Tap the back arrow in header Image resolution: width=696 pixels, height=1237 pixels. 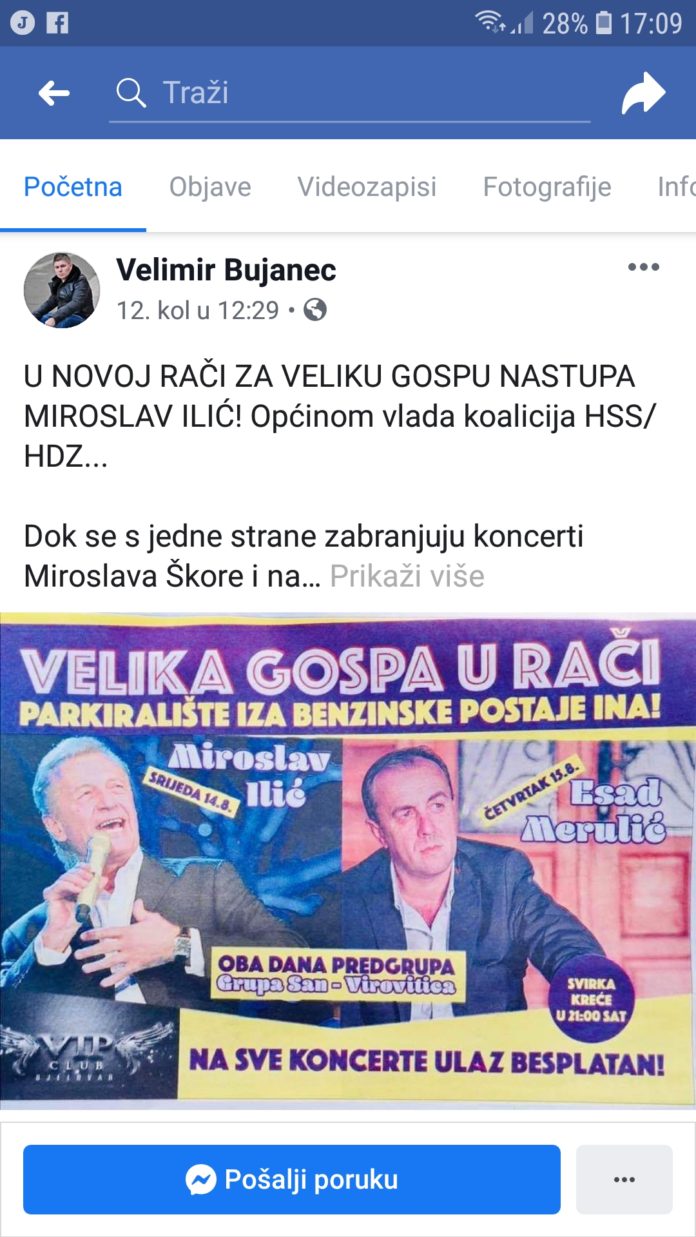point(54,94)
